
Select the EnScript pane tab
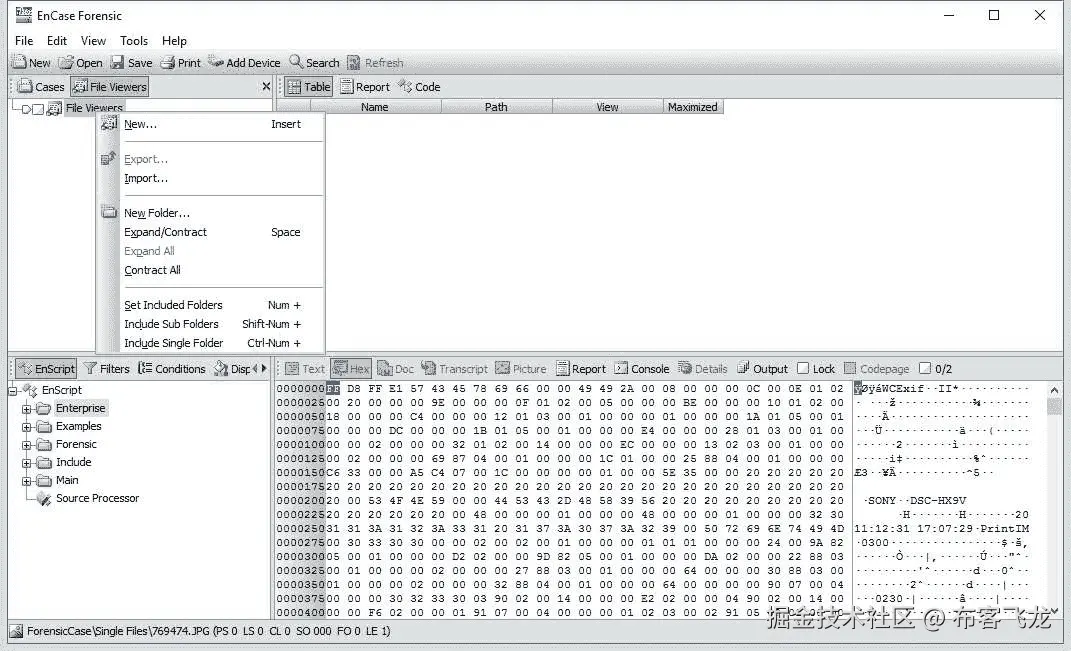tap(46, 369)
